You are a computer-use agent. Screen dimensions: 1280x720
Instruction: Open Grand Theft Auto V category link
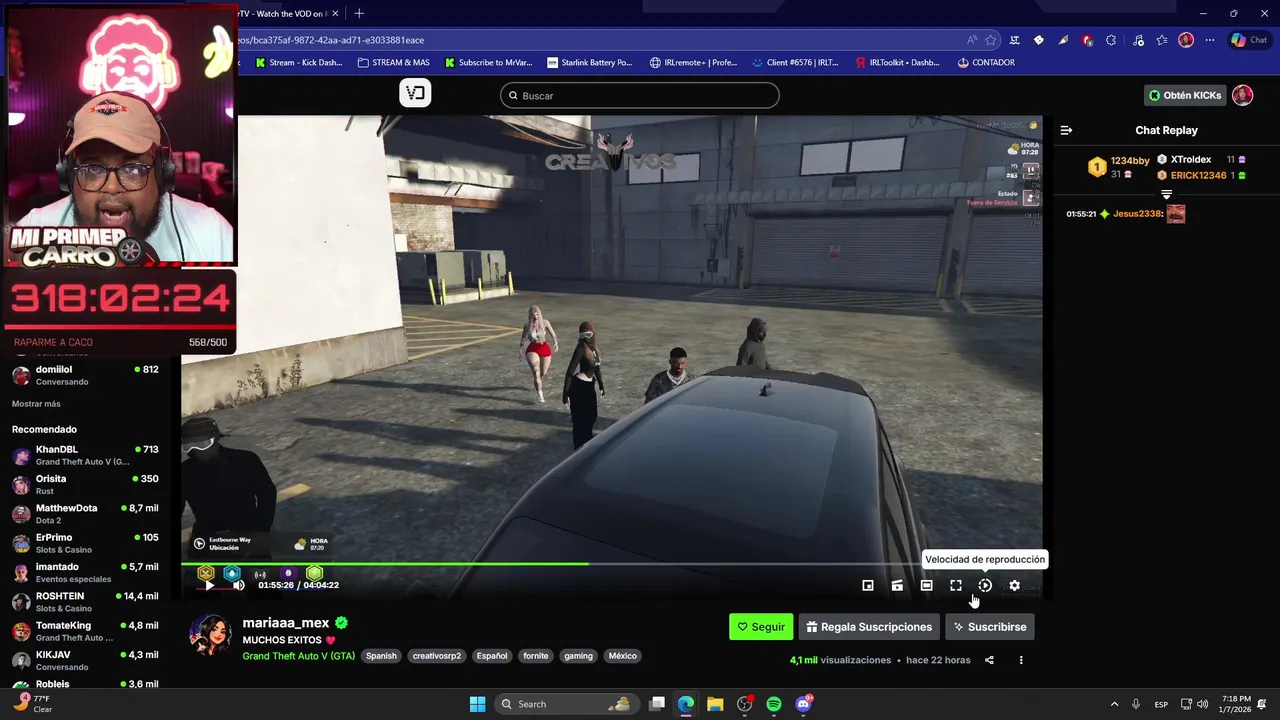298,656
